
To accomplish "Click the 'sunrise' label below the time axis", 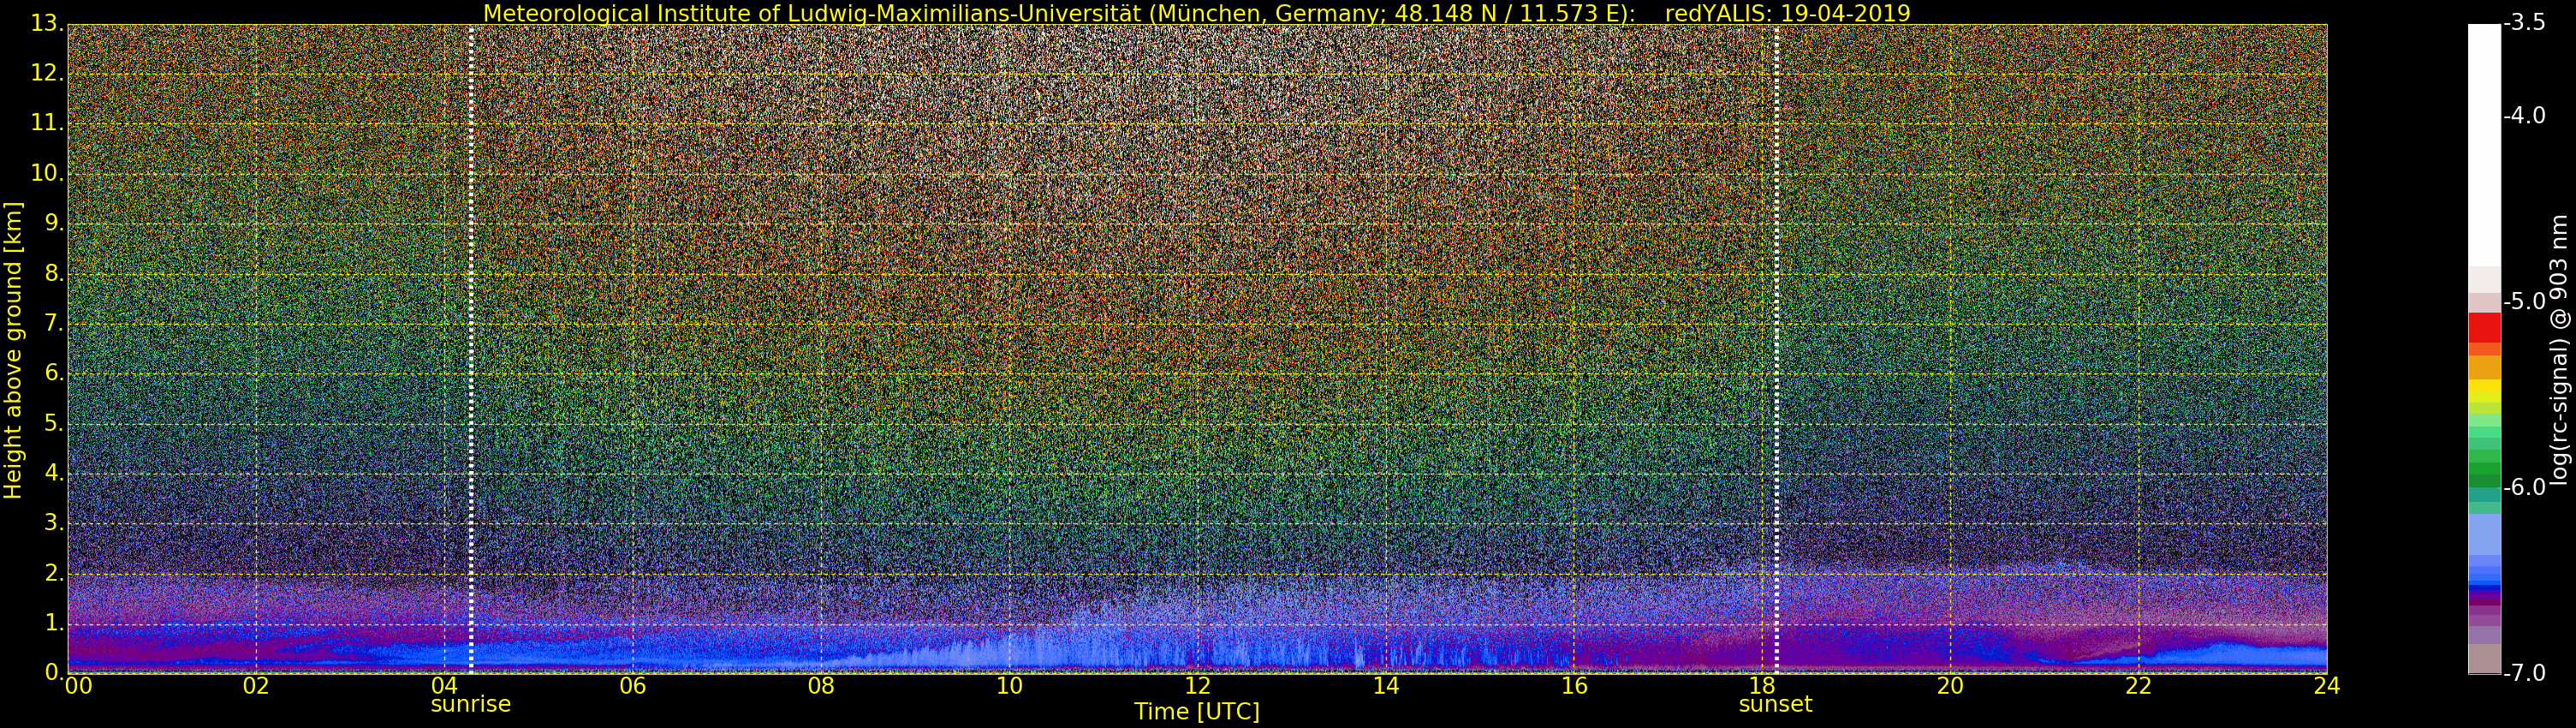I will pos(470,704).
